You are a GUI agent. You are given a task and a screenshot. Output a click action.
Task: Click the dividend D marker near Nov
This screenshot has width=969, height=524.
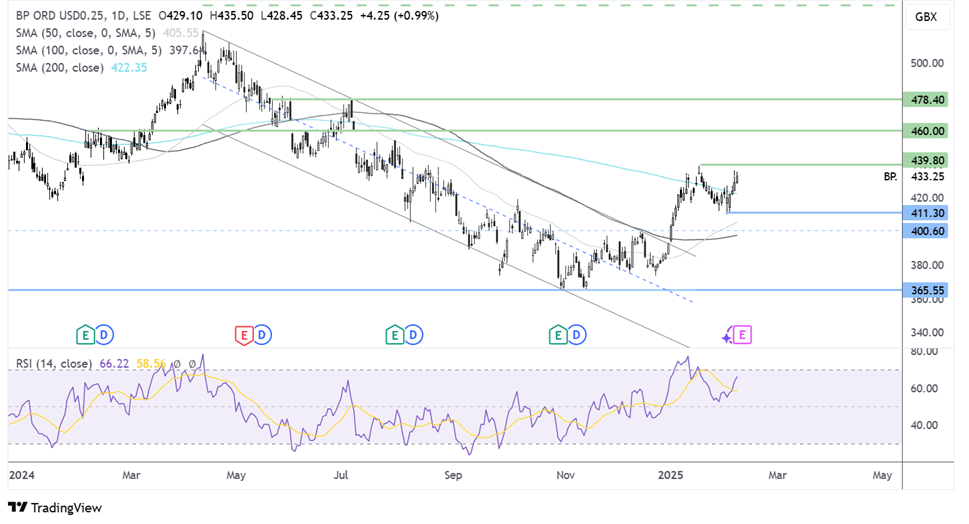pyautogui.click(x=577, y=335)
